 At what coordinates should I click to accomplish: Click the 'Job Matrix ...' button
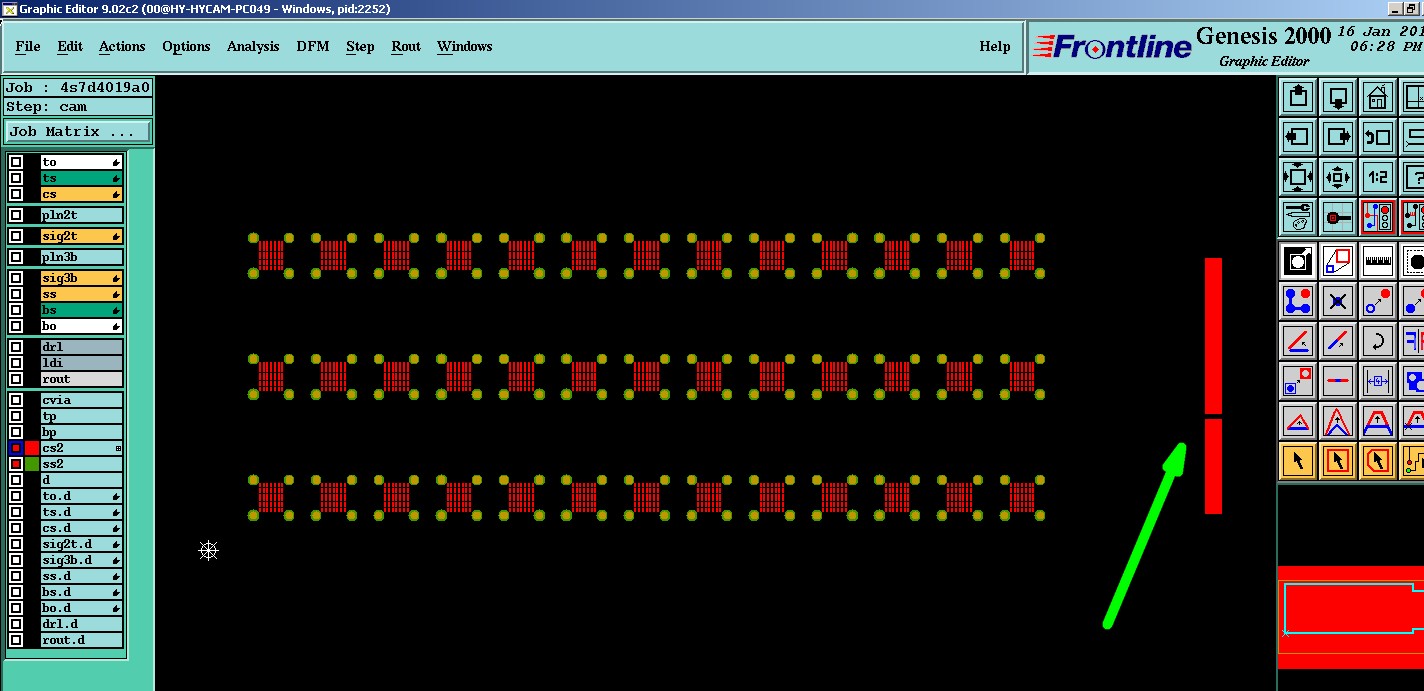(x=78, y=131)
